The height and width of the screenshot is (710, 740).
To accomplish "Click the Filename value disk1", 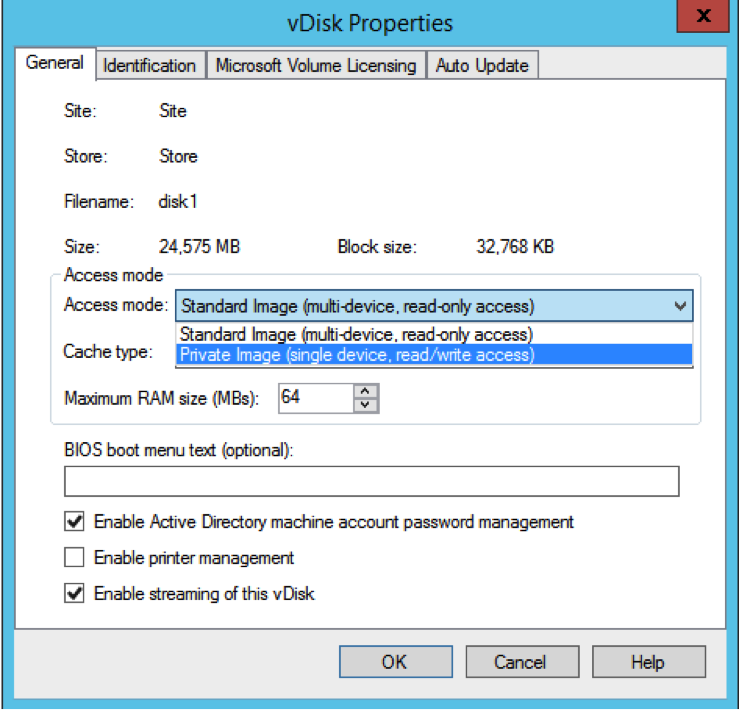I will [178, 202].
